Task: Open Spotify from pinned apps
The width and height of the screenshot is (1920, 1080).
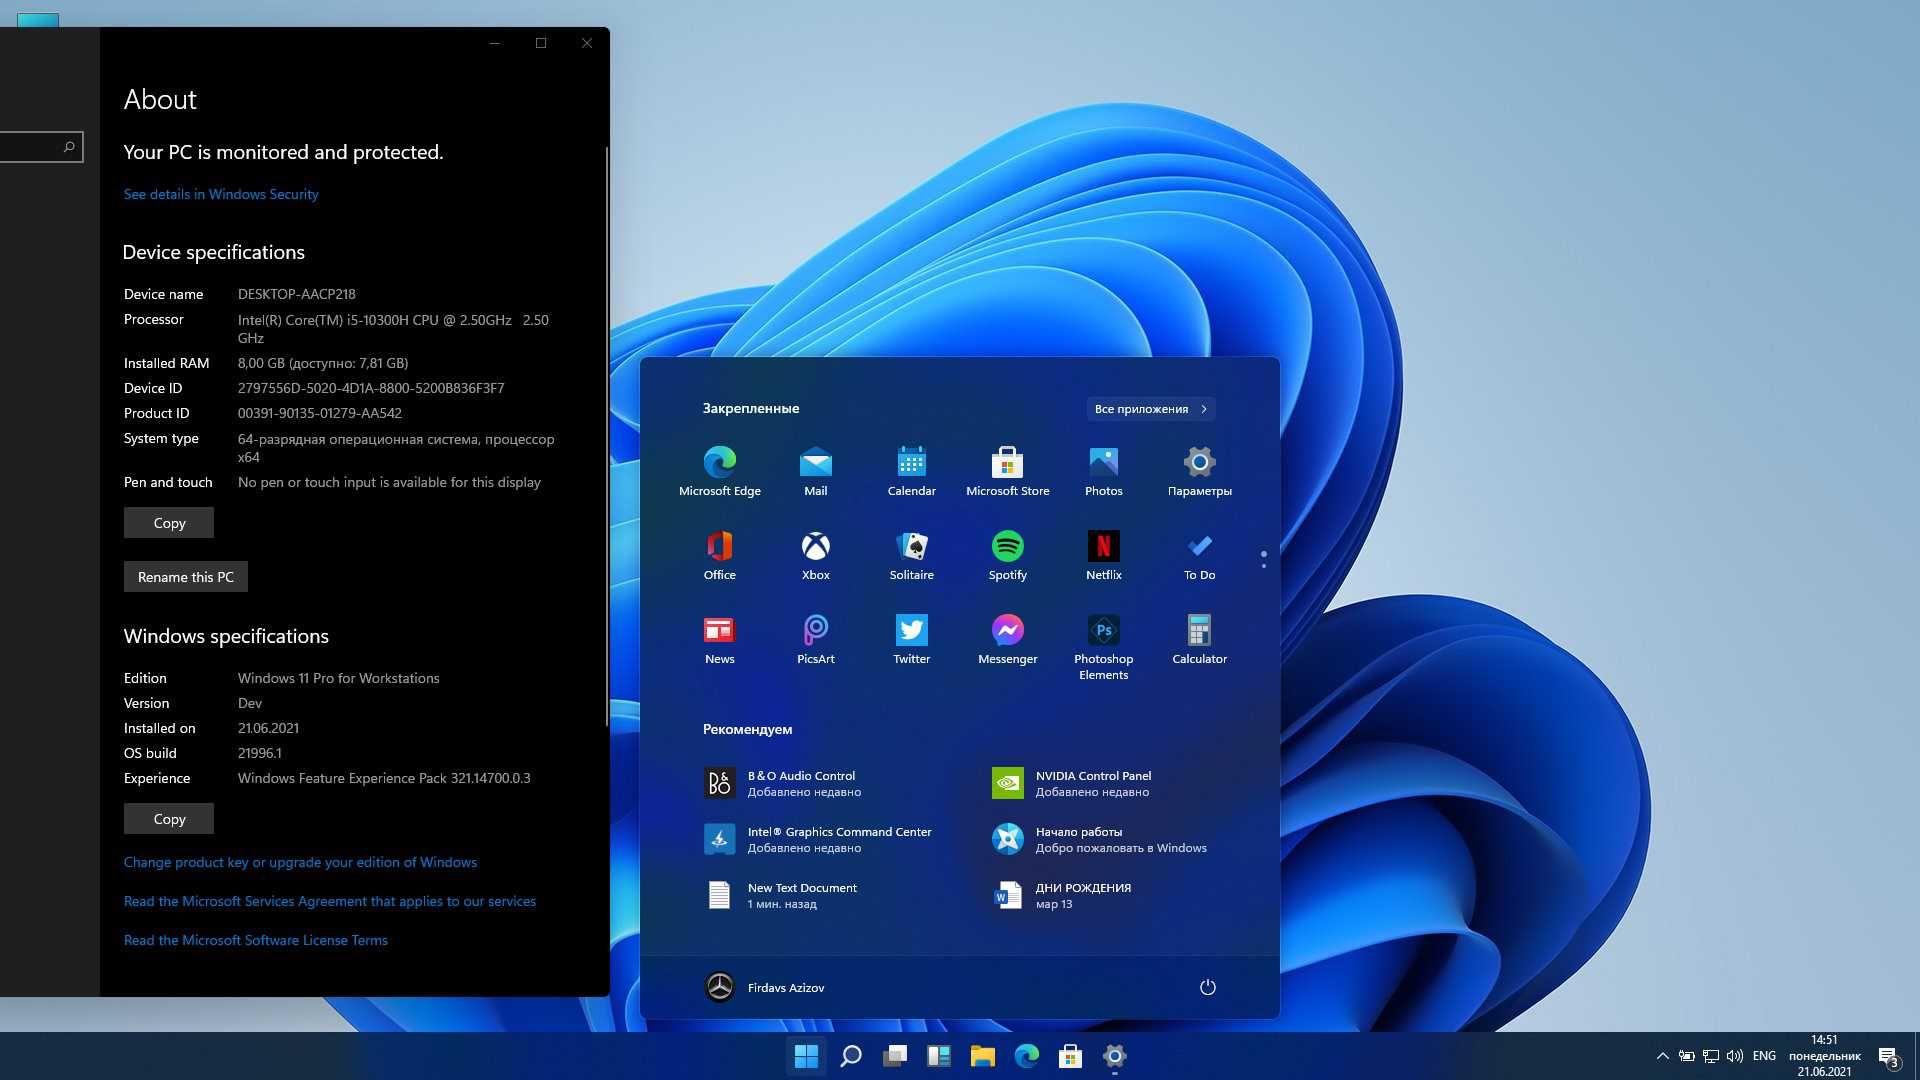Action: [1008, 555]
